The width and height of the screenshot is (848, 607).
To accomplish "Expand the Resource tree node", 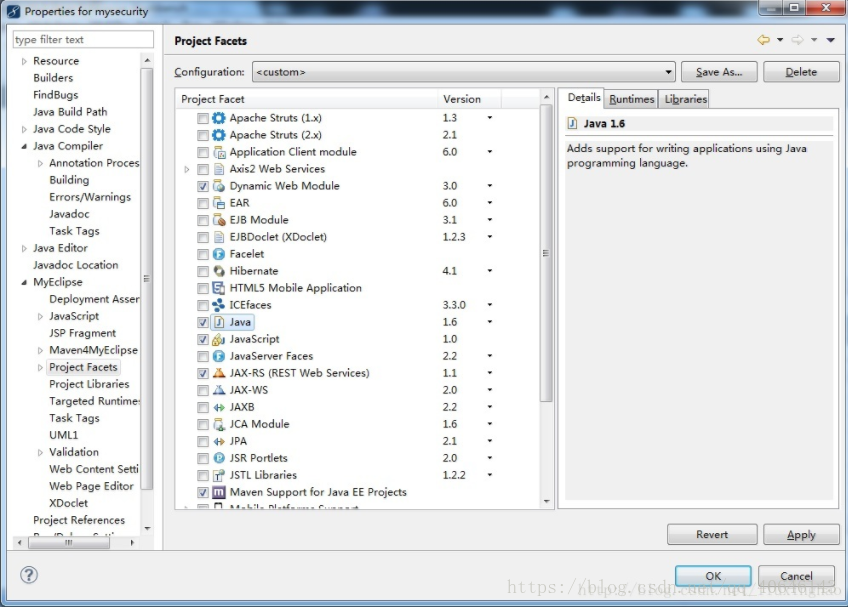I will [24, 61].
